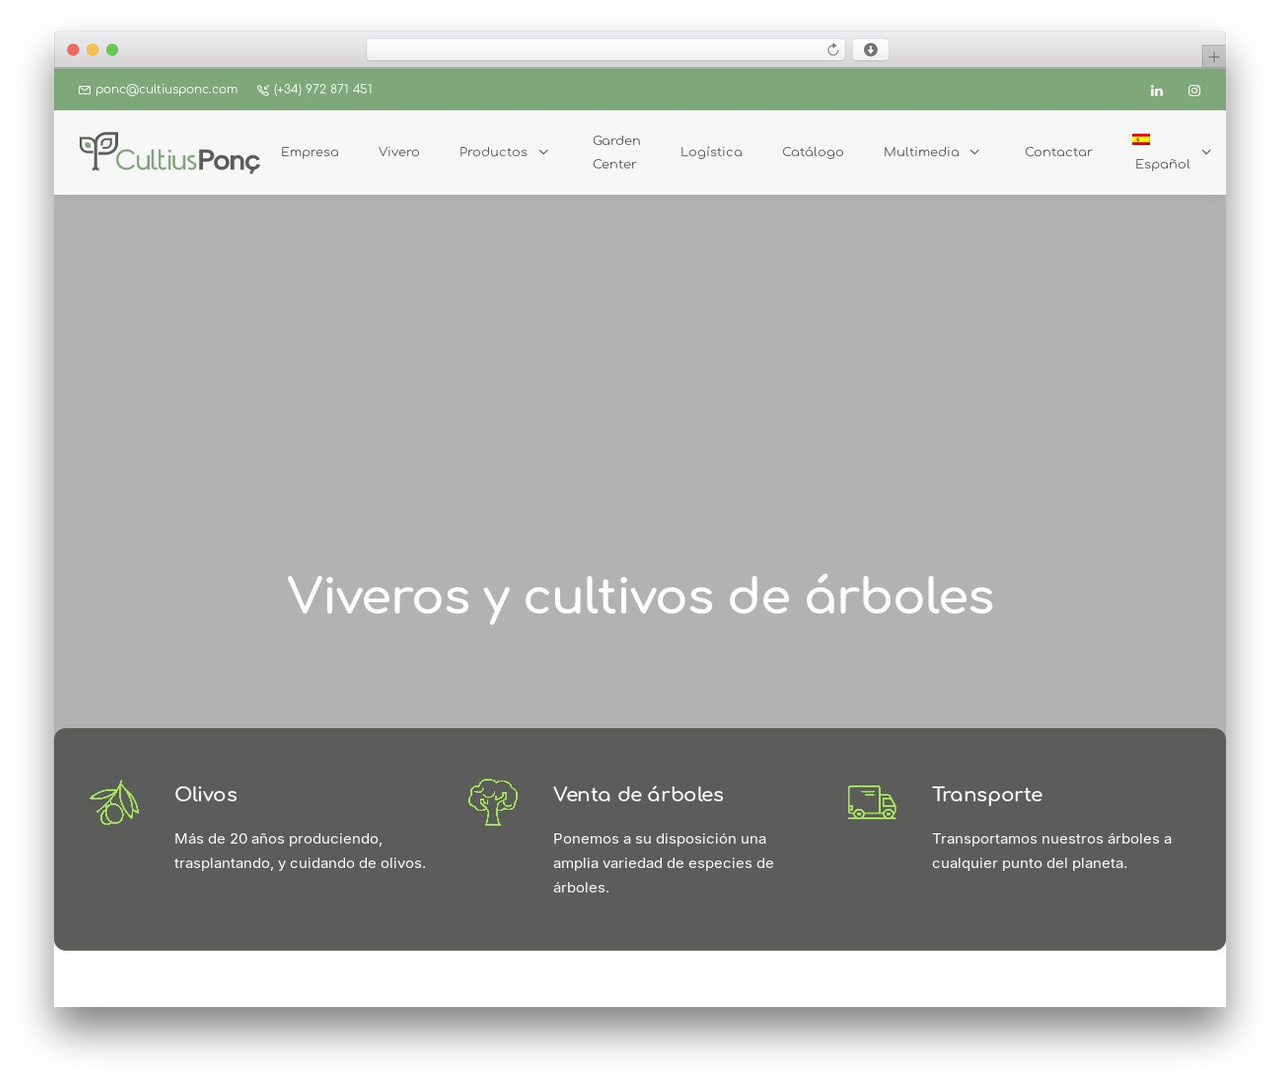Click the delivery truck icon
The height and width of the screenshot is (1084, 1280).
(x=872, y=802)
